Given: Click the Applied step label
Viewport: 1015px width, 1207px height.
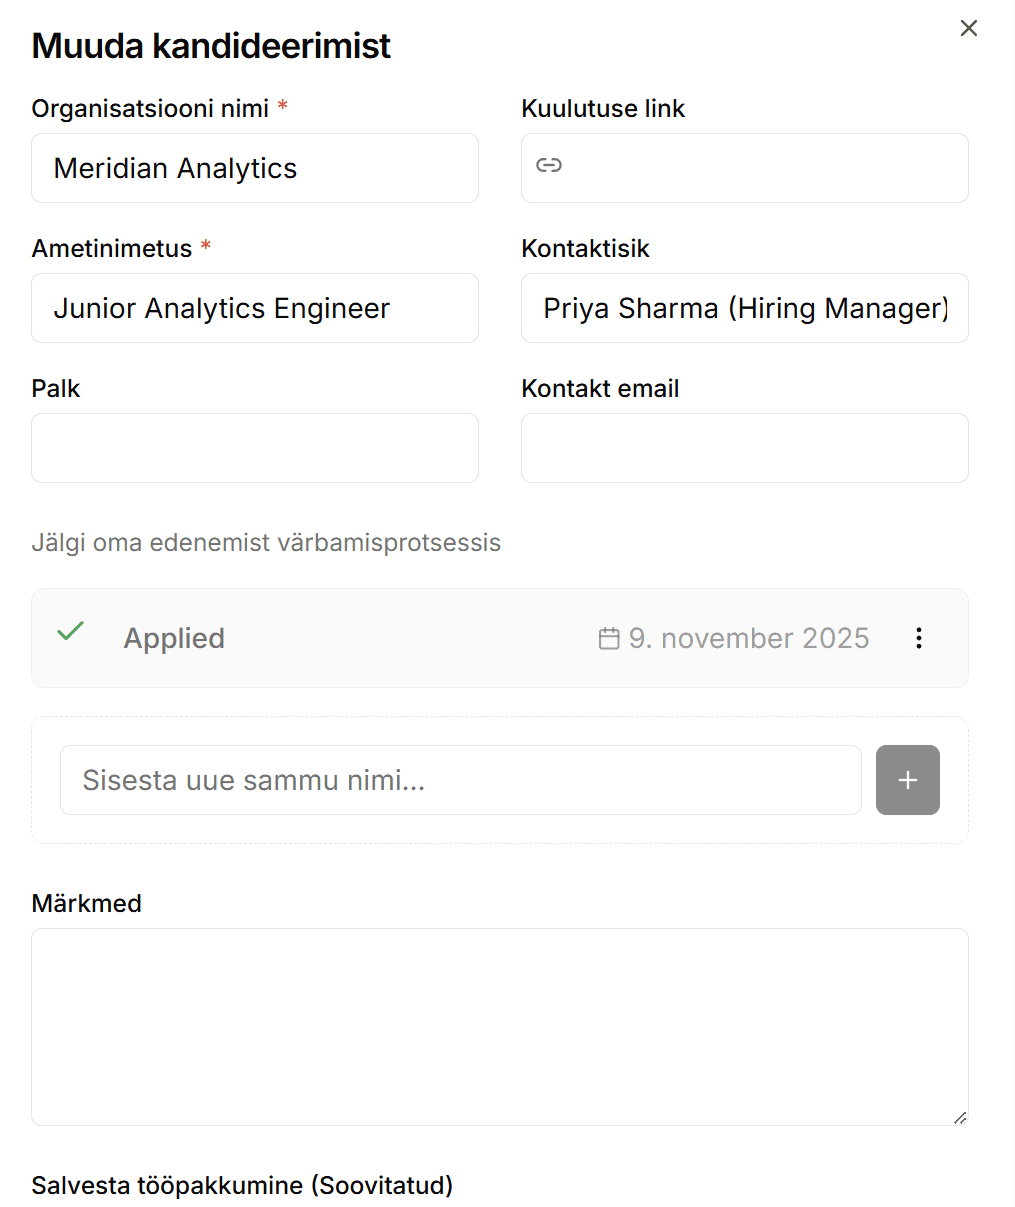Looking at the screenshot, I should (x=174, y=638).
